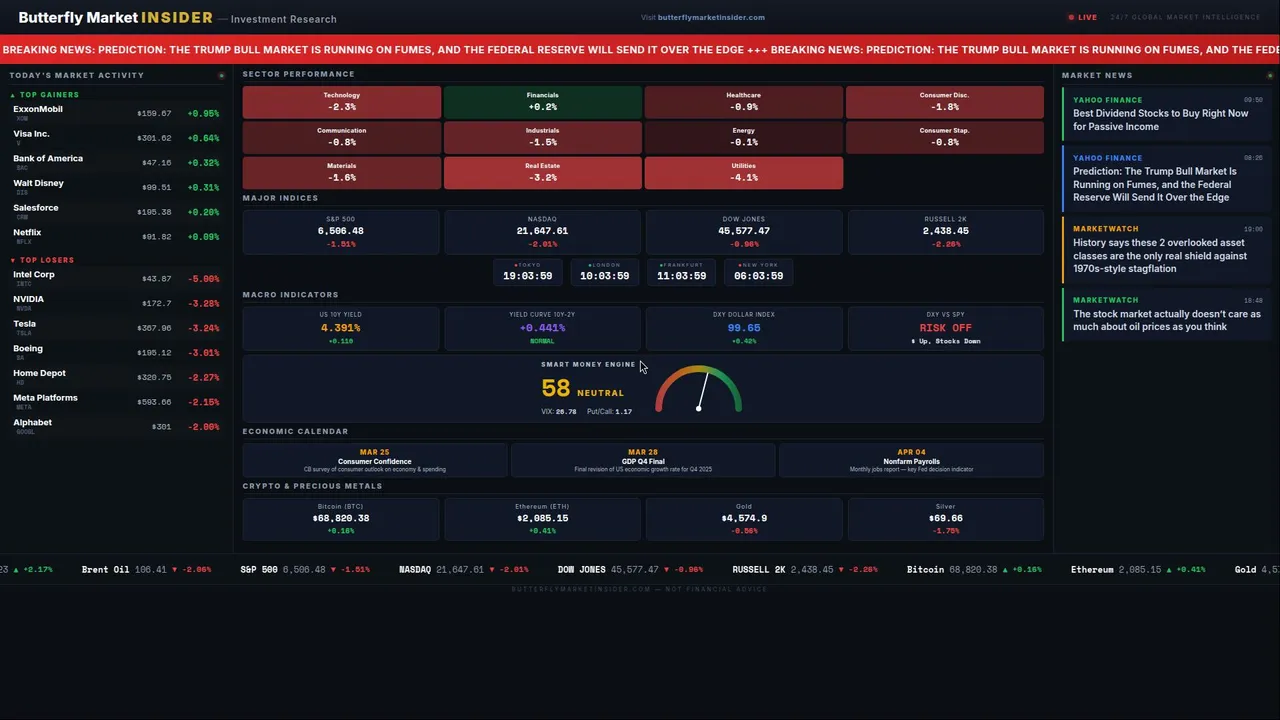Click the VIX 26.78 reading
The width and height of the screenshot is (1280, 720).
(559, 411)
